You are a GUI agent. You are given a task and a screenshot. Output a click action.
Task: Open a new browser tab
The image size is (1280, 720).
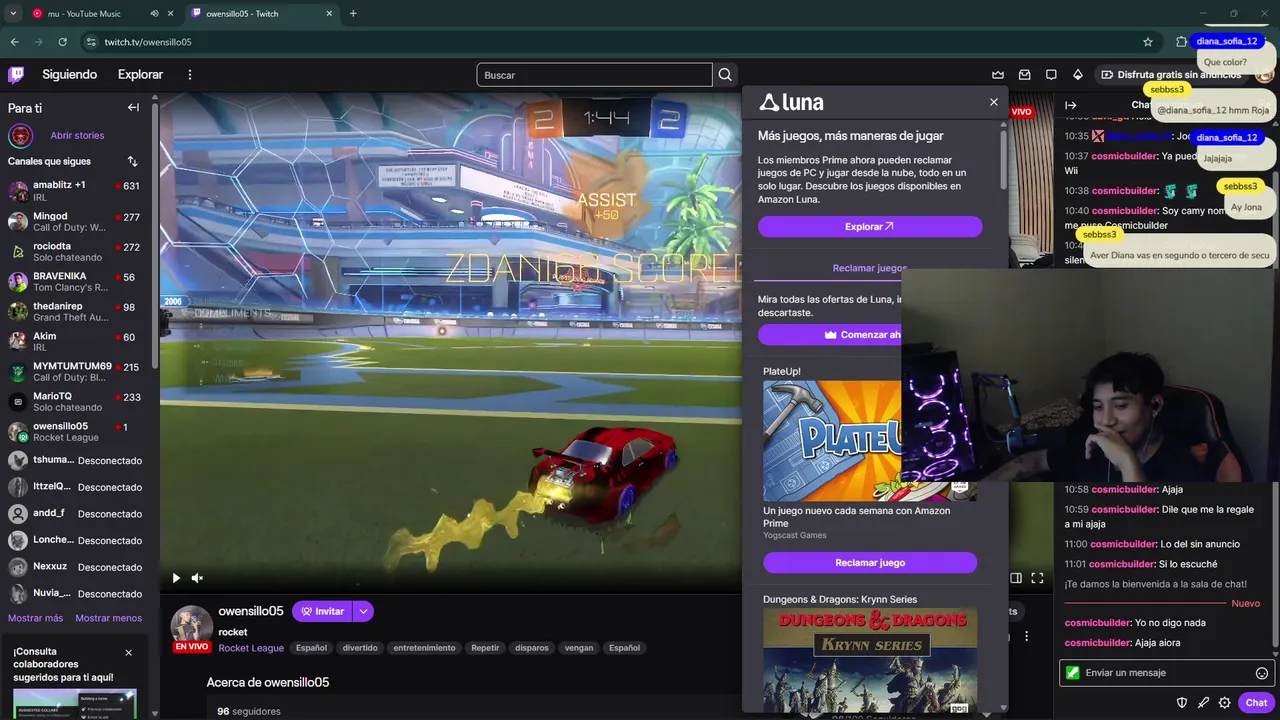tap(353, 14)
